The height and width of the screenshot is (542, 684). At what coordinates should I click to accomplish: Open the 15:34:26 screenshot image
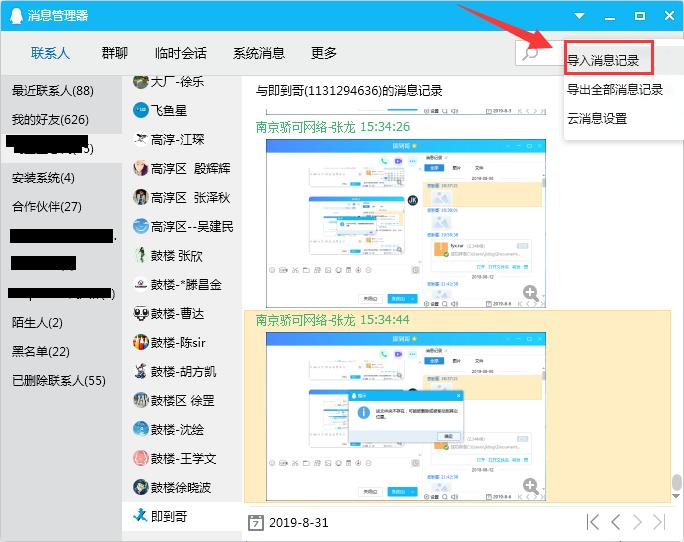[x=406, y=223]
